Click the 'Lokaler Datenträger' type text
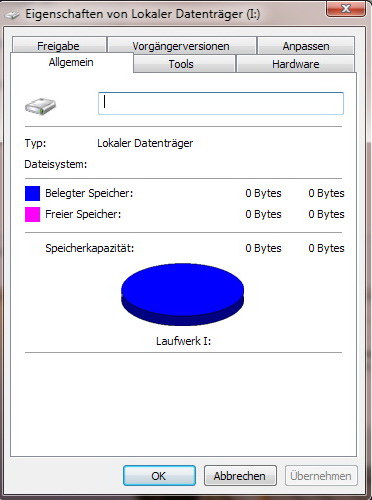 [x=145, y=143]
